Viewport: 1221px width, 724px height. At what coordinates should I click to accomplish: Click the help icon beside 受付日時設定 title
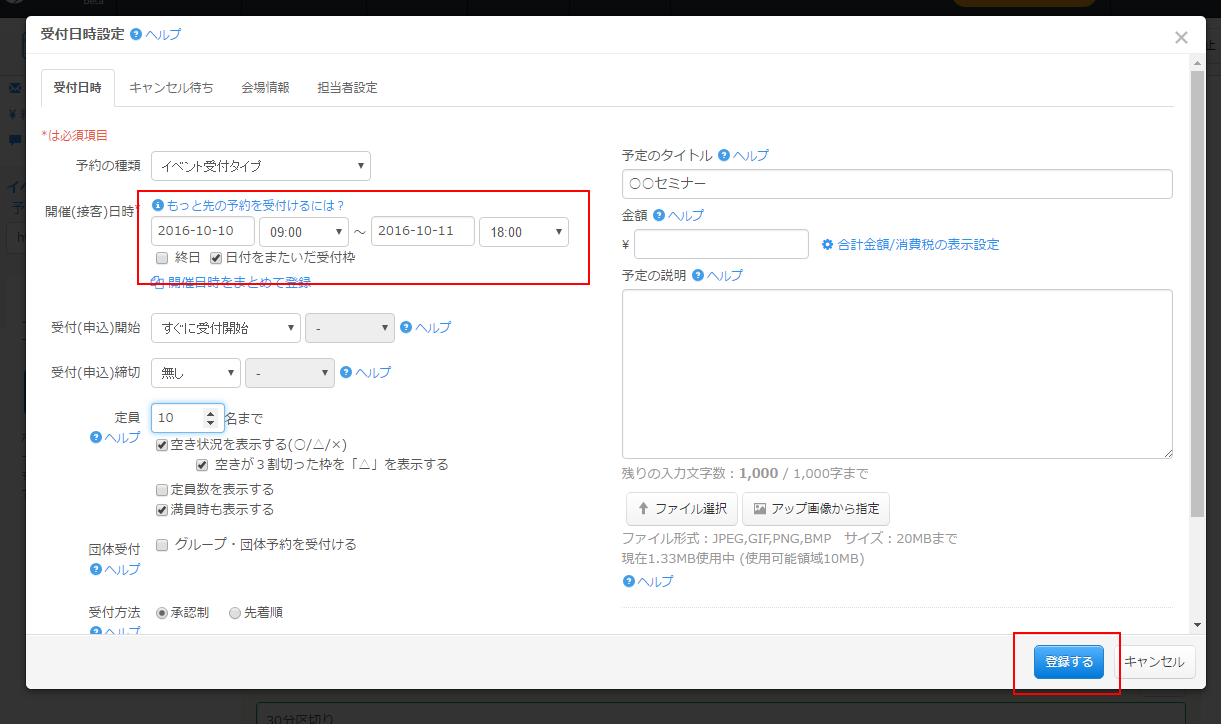coord(136,34)
